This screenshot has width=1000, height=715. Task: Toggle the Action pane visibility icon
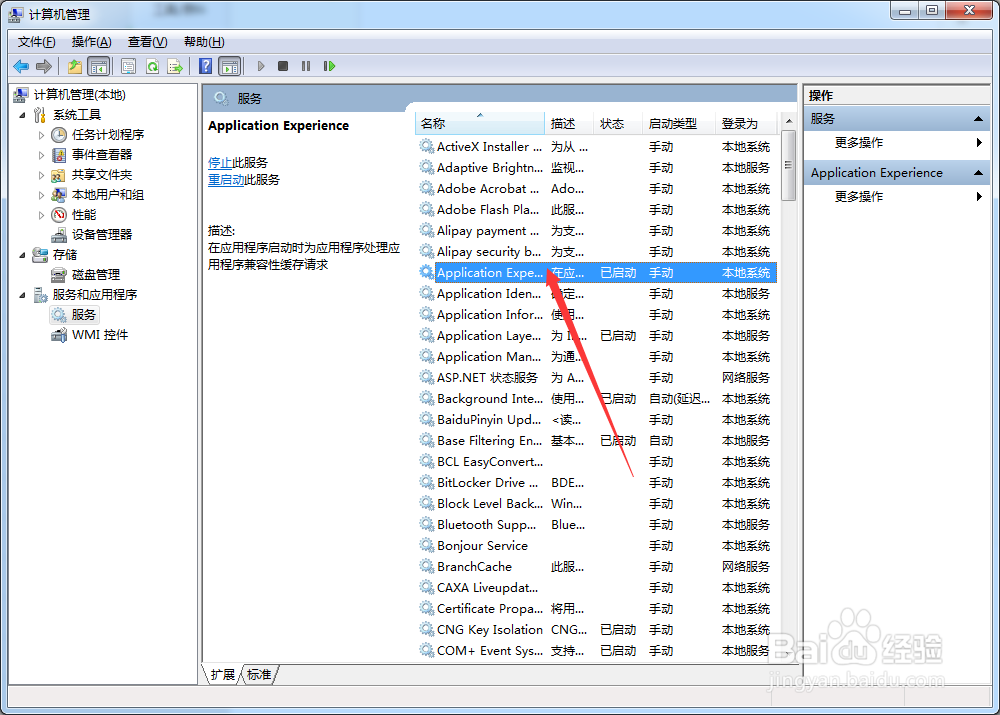click(x=229, y=66)
